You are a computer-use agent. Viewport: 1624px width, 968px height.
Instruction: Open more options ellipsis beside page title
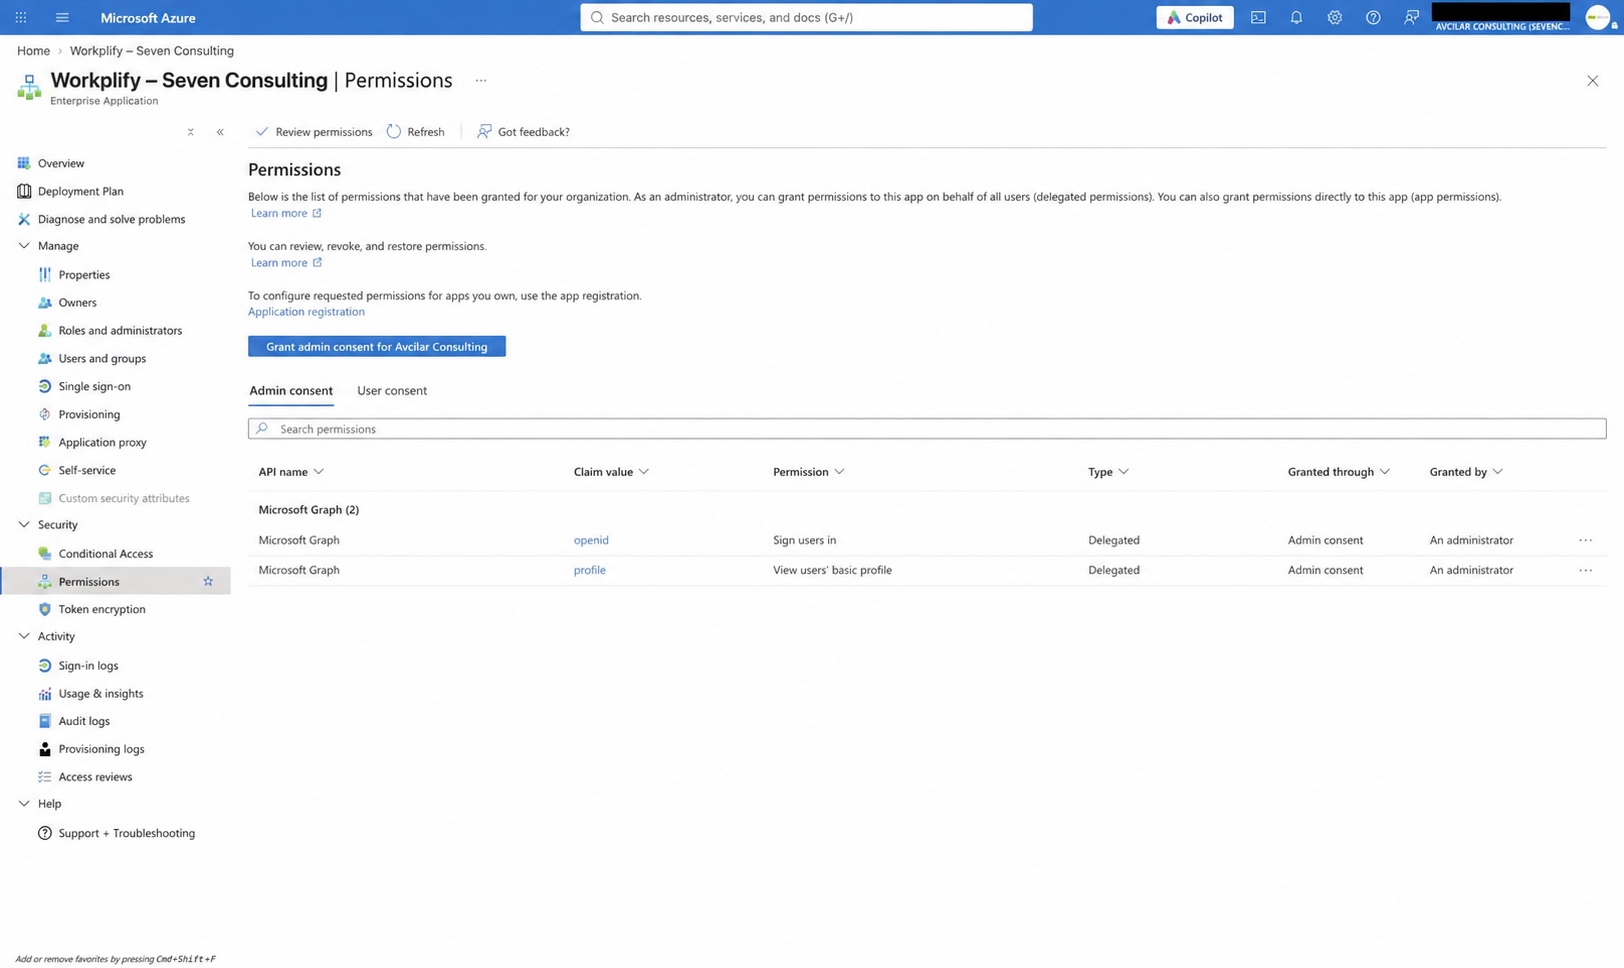tap(481, 80)
